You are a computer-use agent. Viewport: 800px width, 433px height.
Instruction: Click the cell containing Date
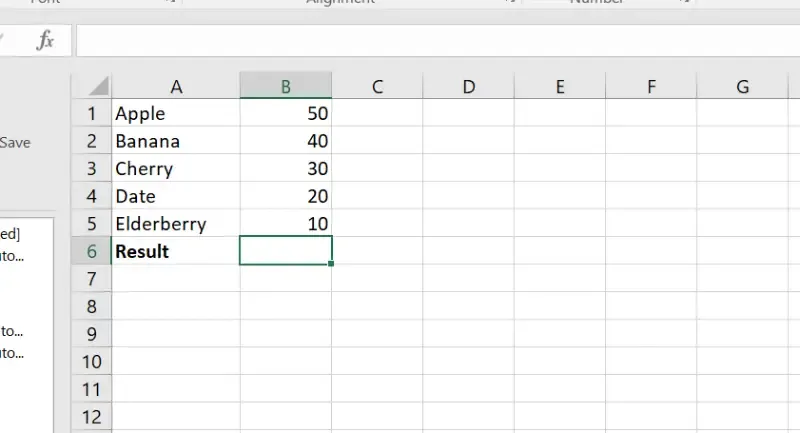pos(176,195)
